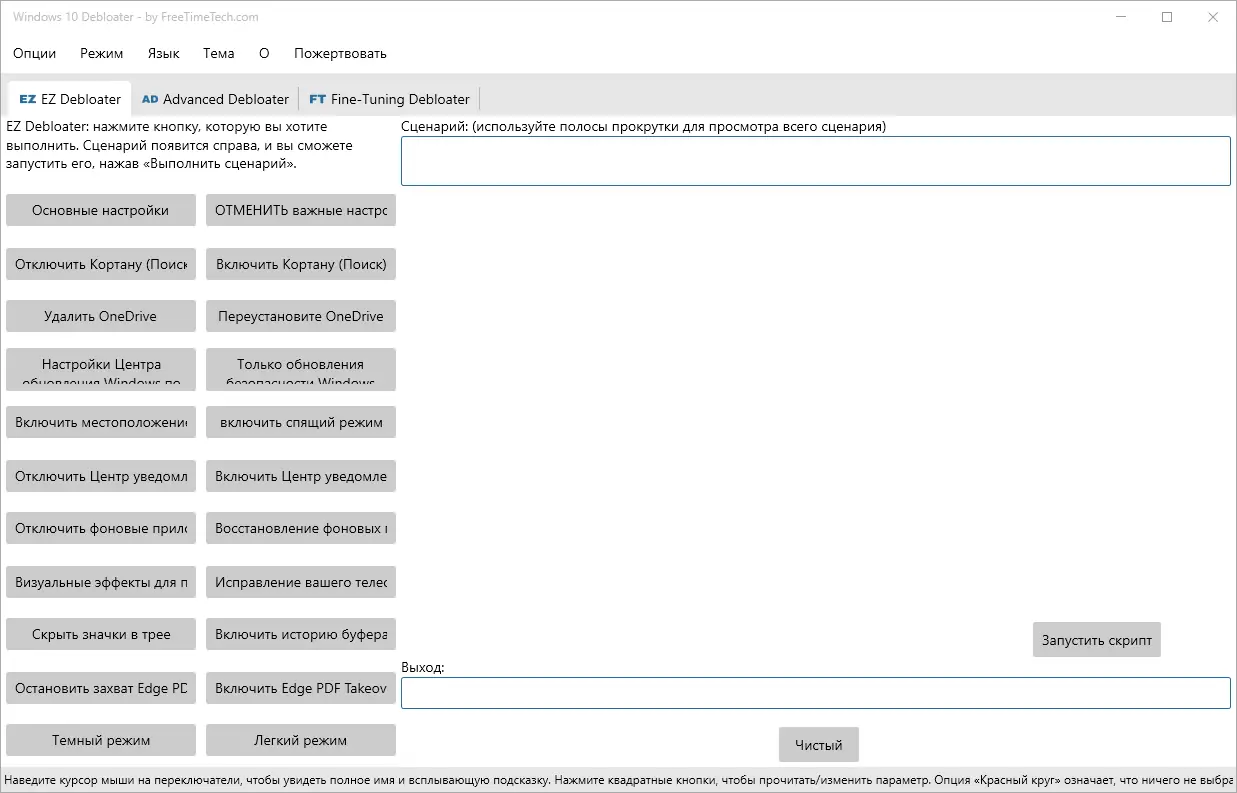Viewport: 1237px width, 793px height.
Task: Click Включить Центр уведомлений button
Action: [x=301, y=476]
